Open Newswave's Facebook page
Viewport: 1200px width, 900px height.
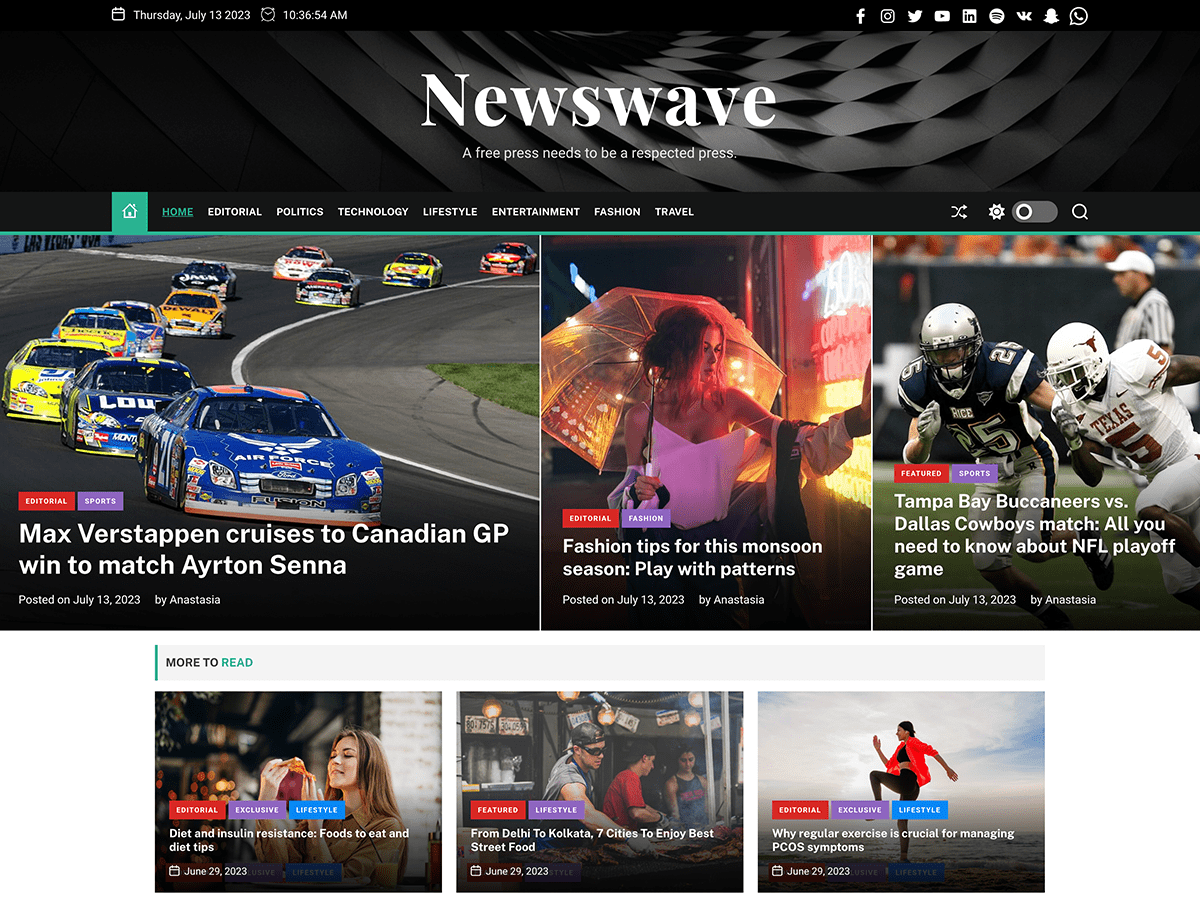click(860, 15)
